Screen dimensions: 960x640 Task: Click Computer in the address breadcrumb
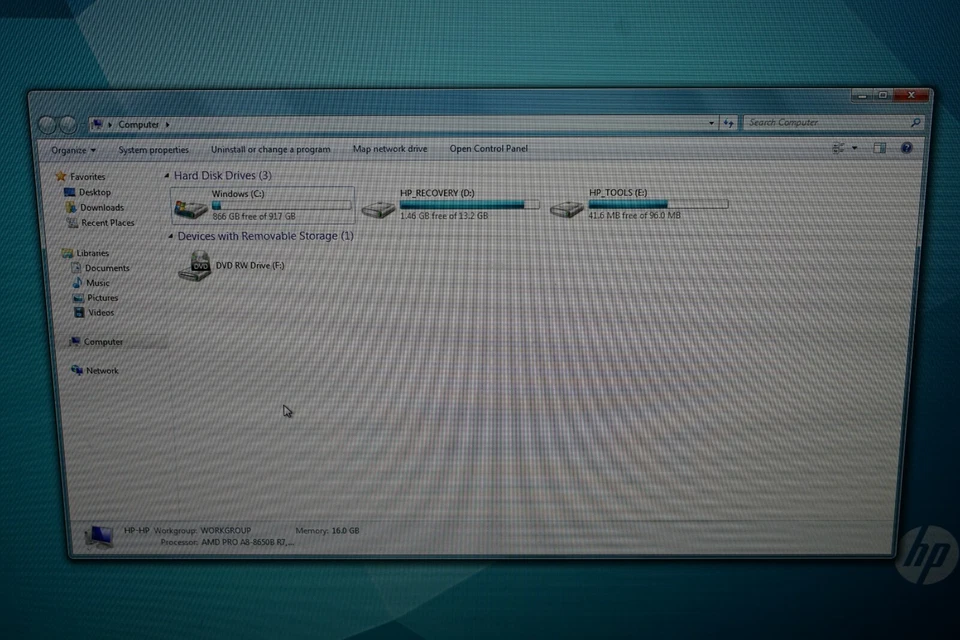pyautogui.click(x=138, y=124)
